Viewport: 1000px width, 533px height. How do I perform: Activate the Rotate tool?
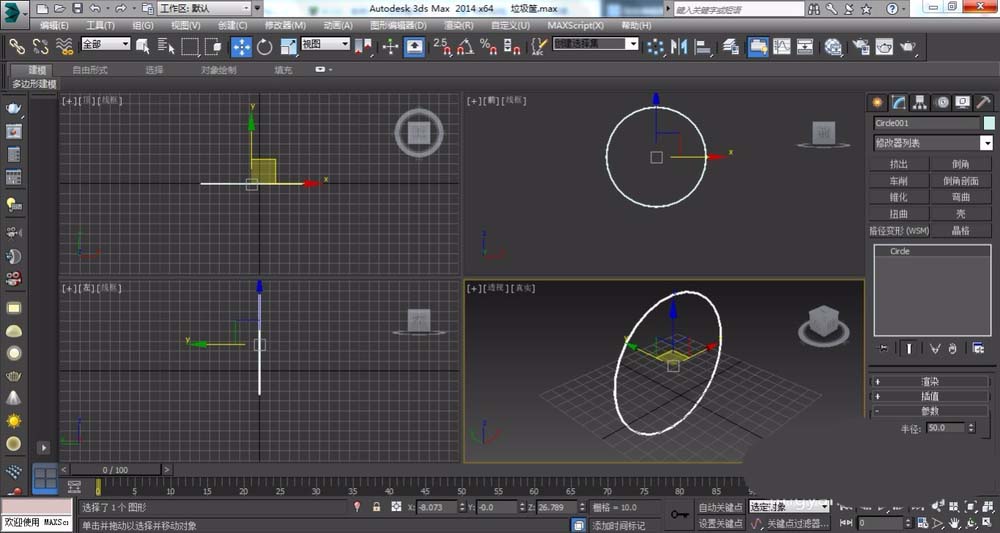click(265, 46)
